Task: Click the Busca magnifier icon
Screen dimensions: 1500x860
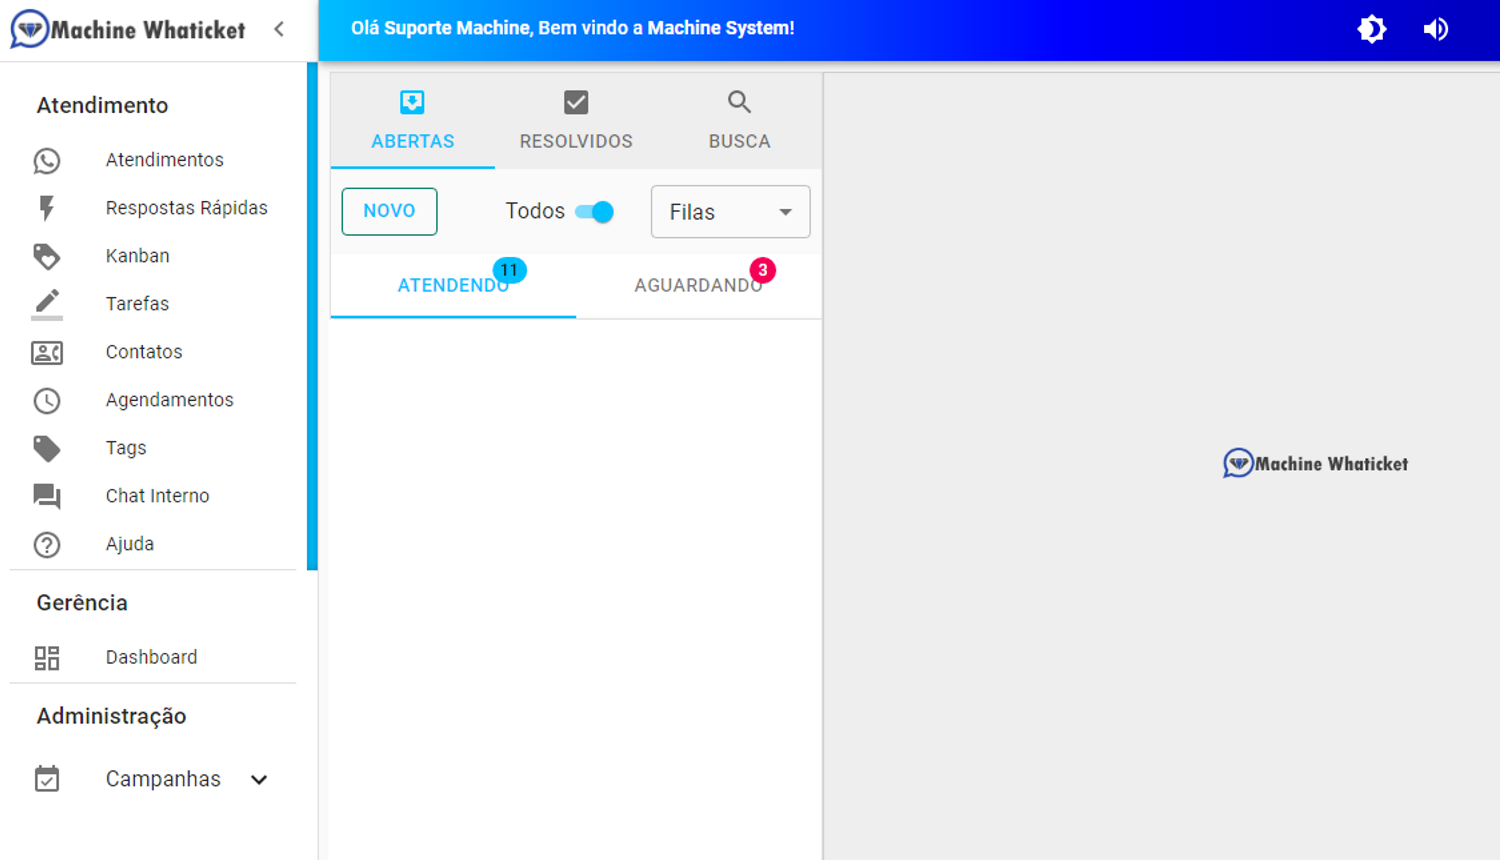Action: coord(739,102)
